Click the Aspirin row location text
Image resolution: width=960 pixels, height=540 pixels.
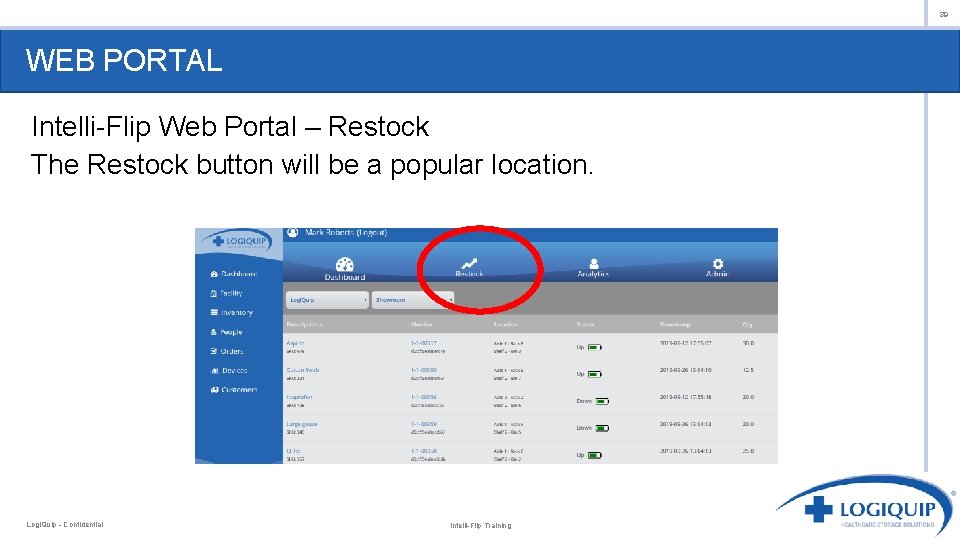coord(508,347)
